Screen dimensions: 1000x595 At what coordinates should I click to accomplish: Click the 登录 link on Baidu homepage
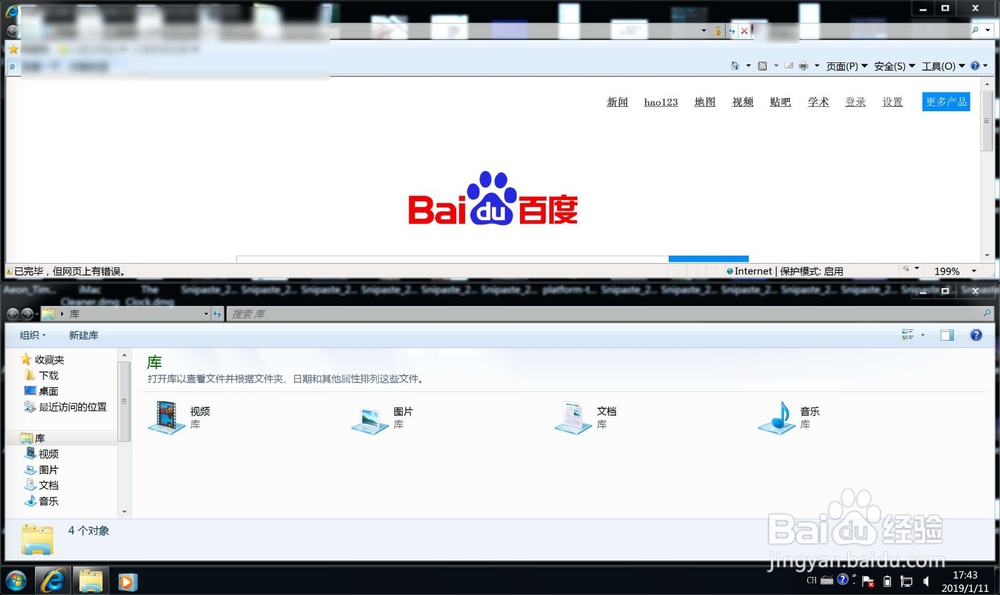coord(856,101)
